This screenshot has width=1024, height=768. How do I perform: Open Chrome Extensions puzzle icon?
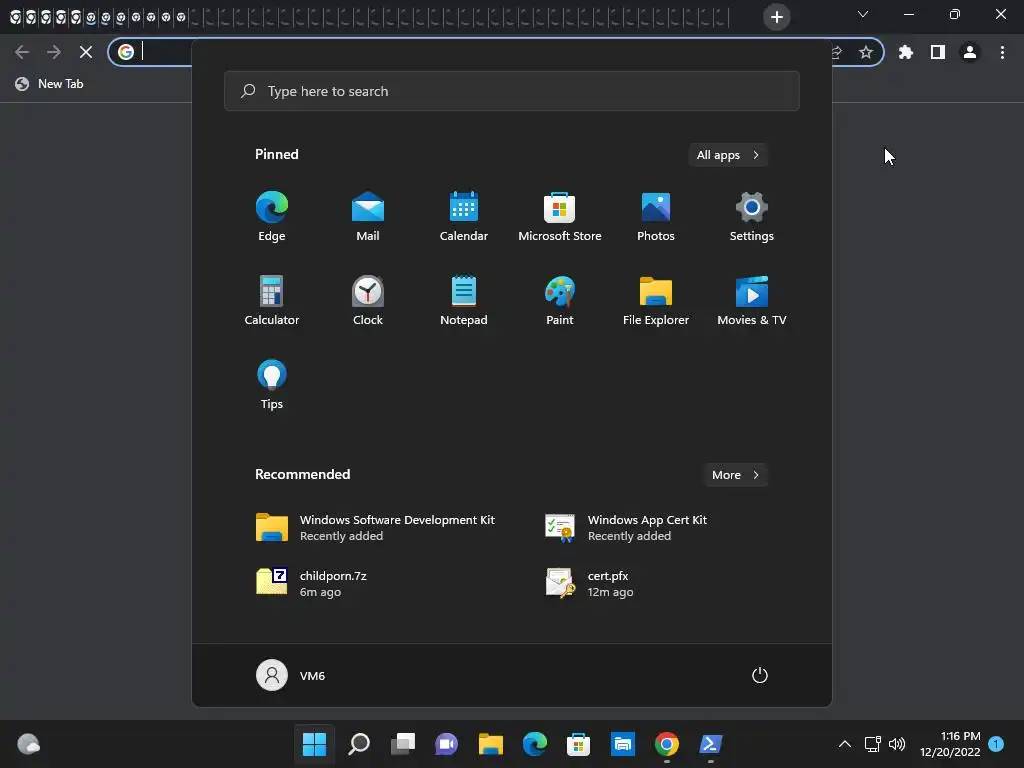905,52
